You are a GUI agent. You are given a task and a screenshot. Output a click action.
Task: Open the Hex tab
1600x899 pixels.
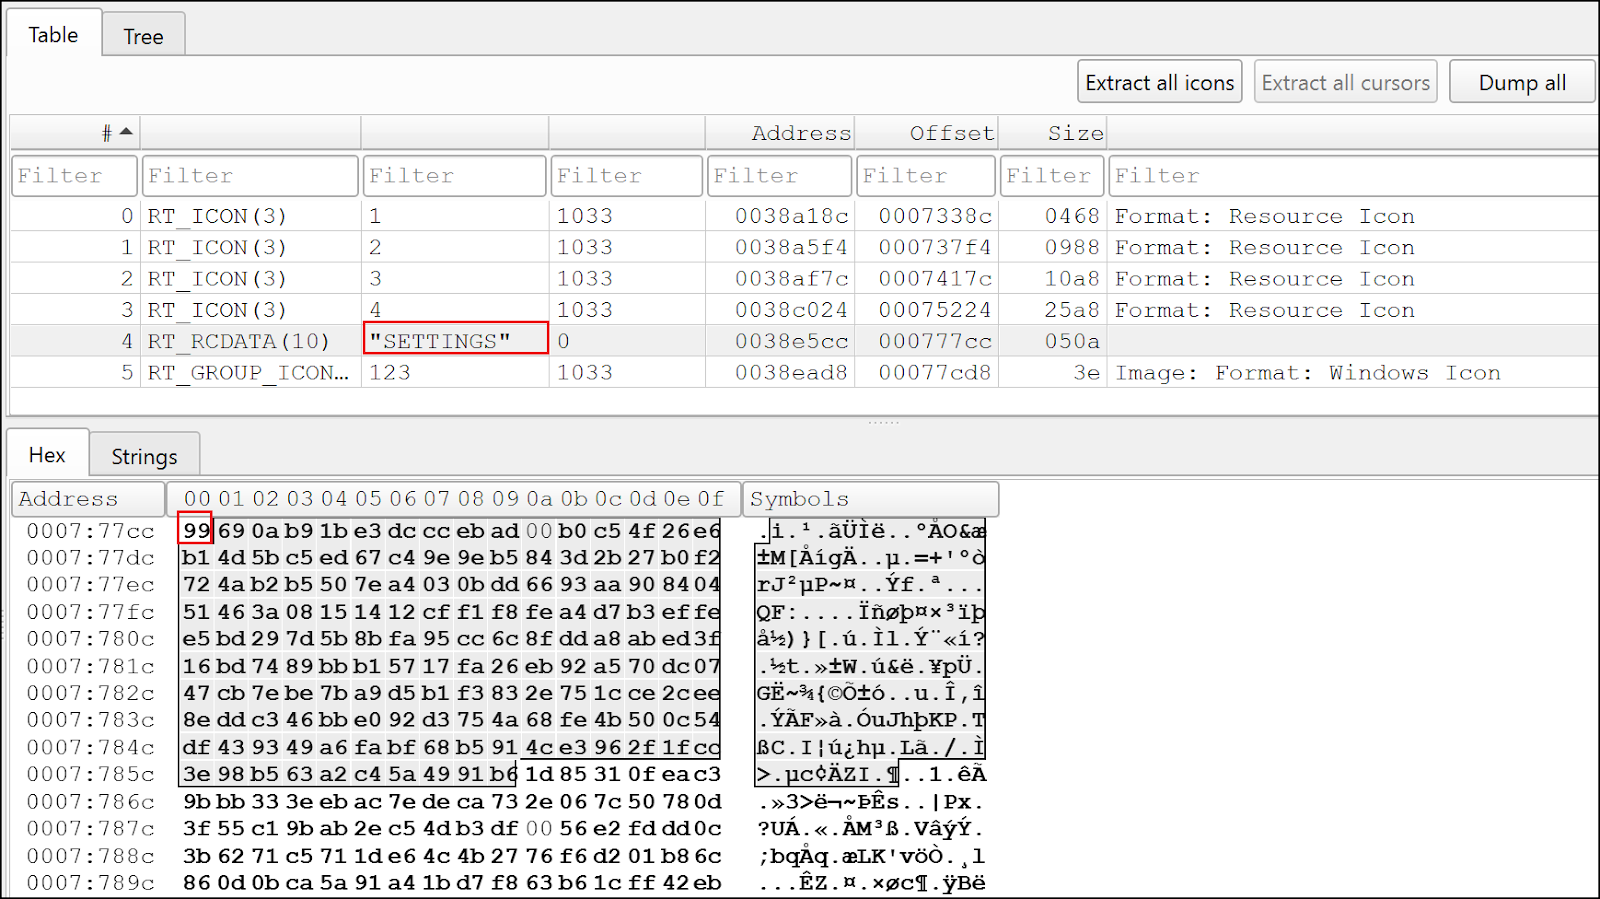47,455
